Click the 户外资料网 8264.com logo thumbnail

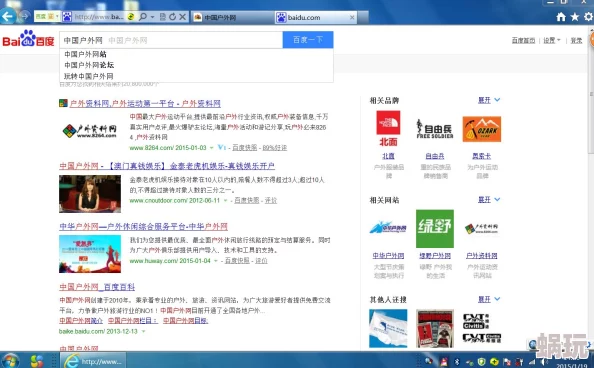pyautogui.click(x=90, y=131)
